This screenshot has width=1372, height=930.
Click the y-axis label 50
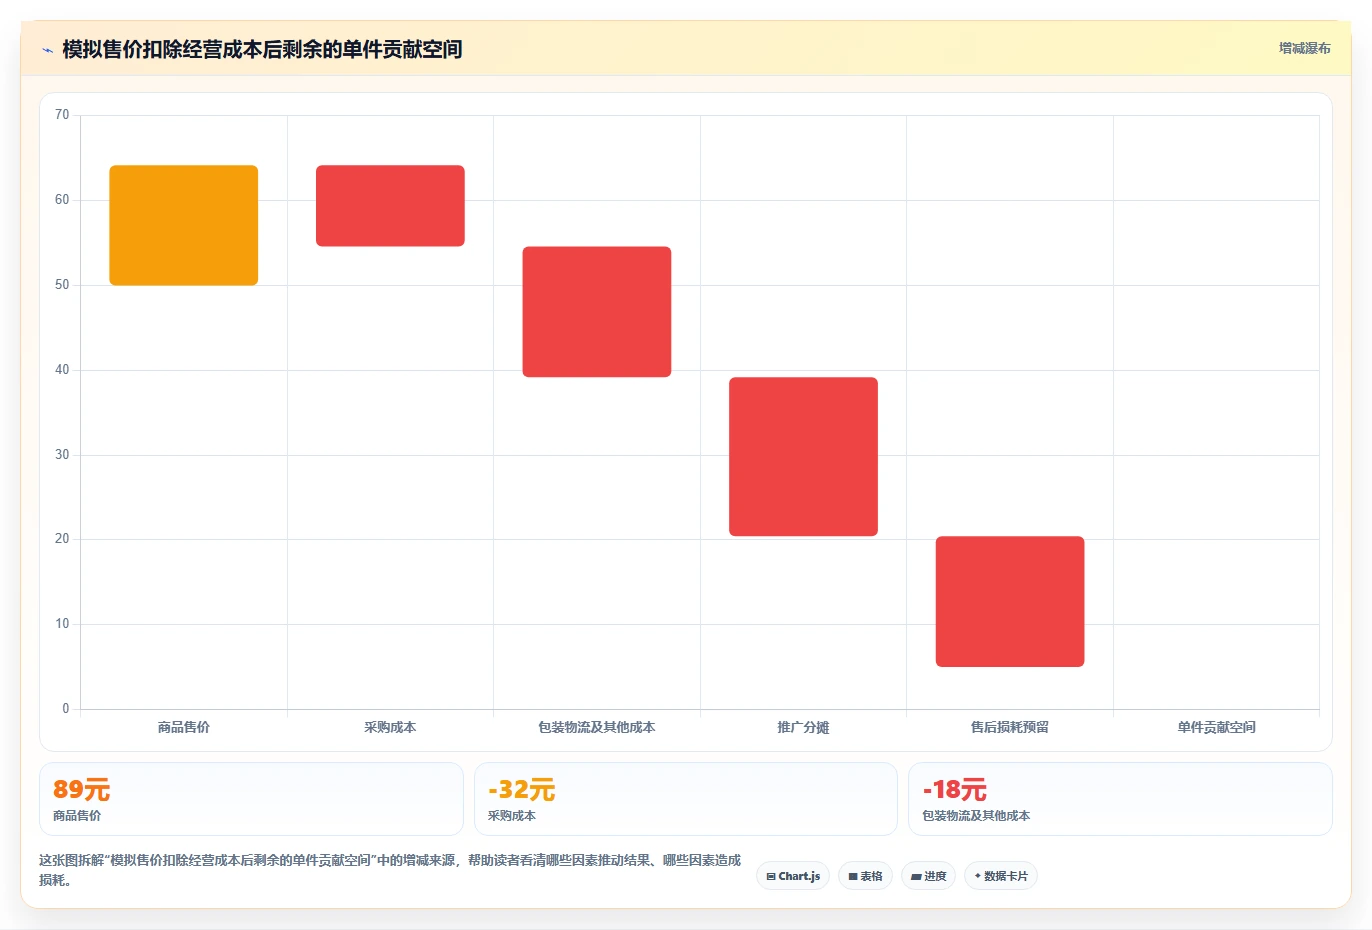[62, 285]
